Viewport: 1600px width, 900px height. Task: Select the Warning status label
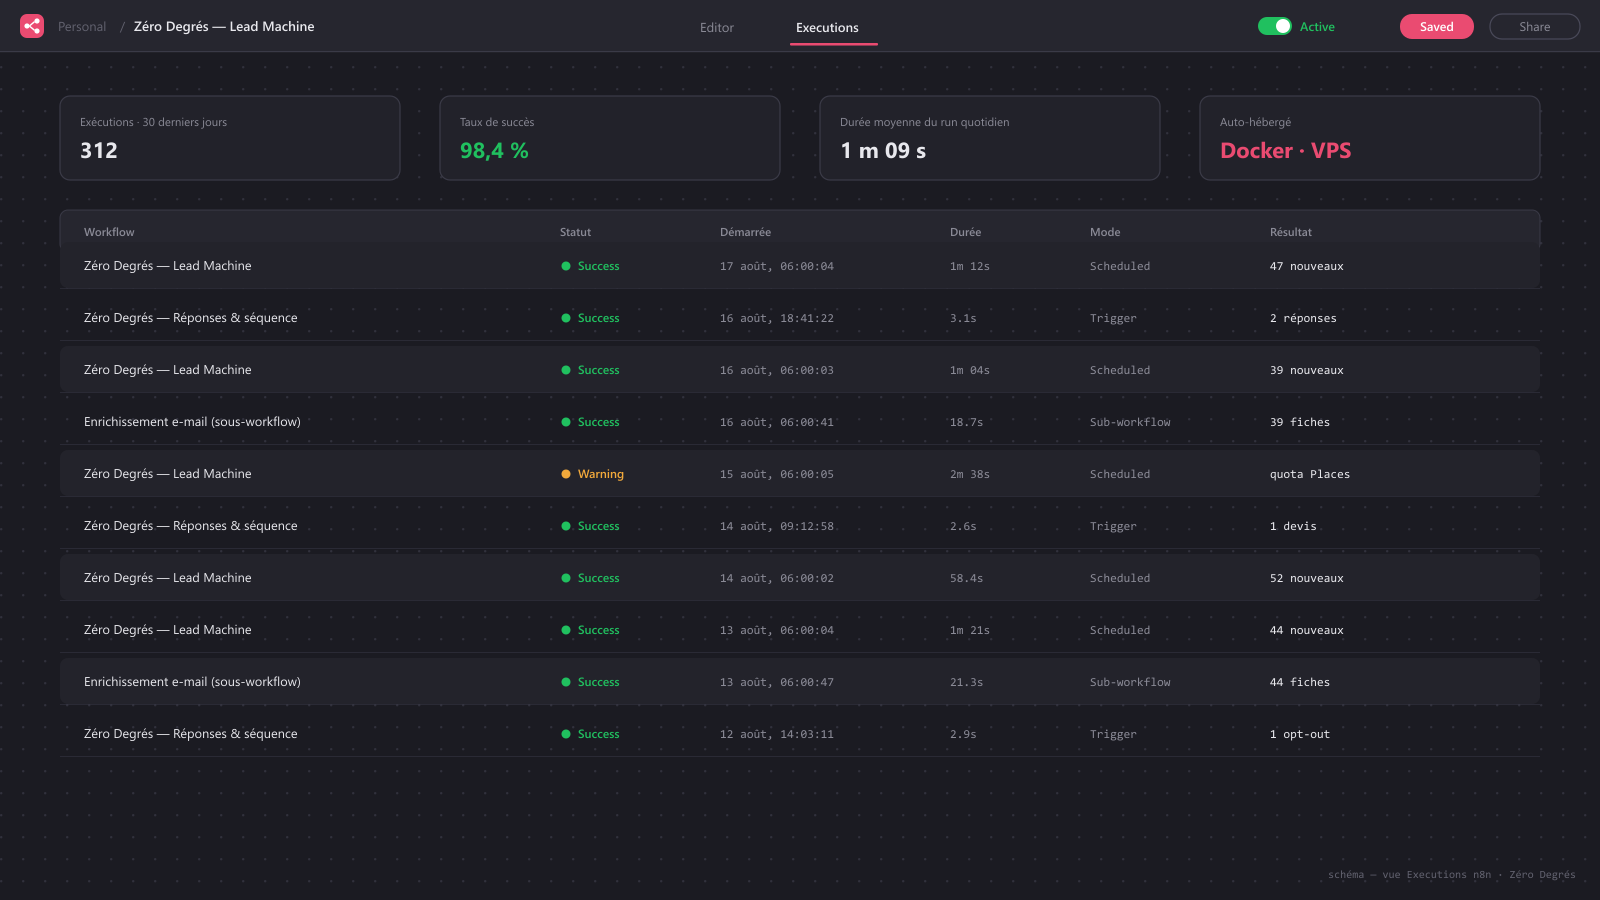600,474
